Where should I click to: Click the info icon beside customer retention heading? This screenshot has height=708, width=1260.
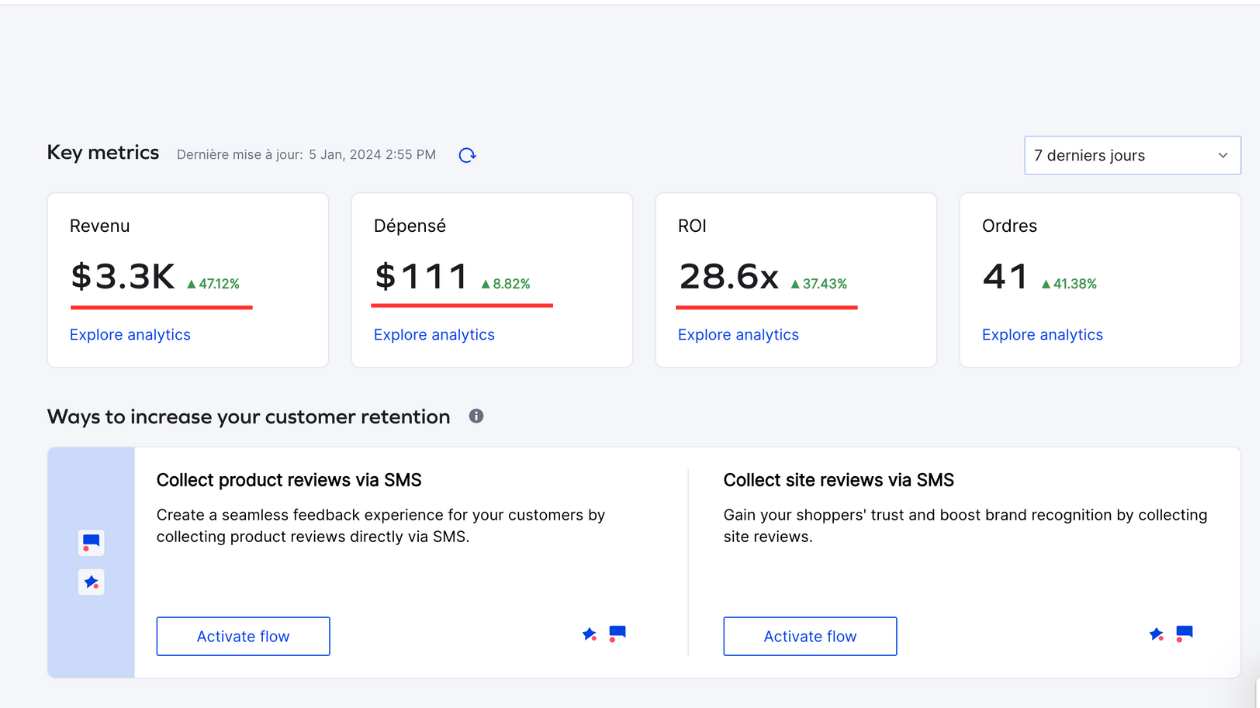click(476, 416)
